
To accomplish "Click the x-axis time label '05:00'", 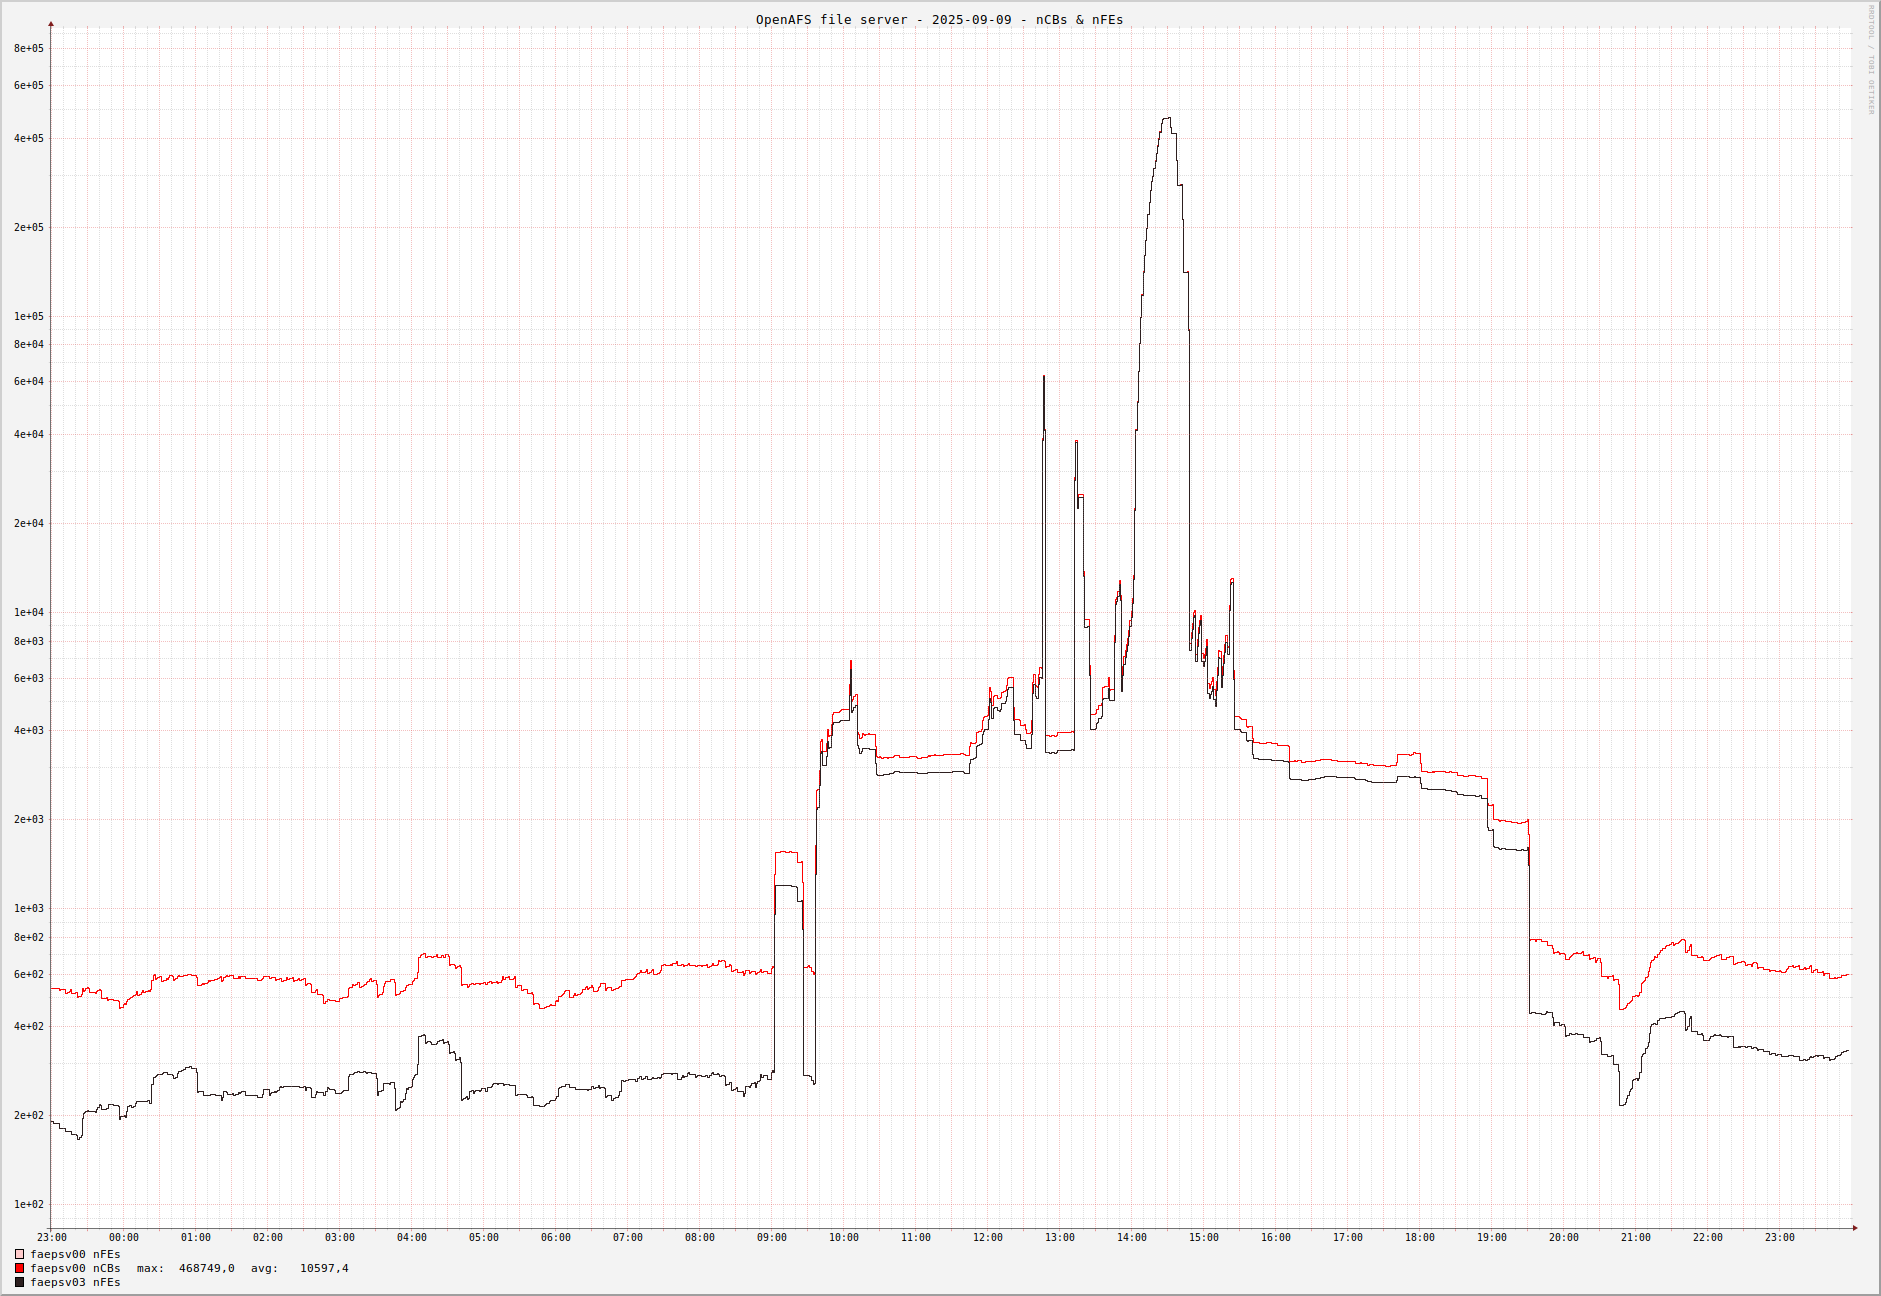I will point(484,1238).
